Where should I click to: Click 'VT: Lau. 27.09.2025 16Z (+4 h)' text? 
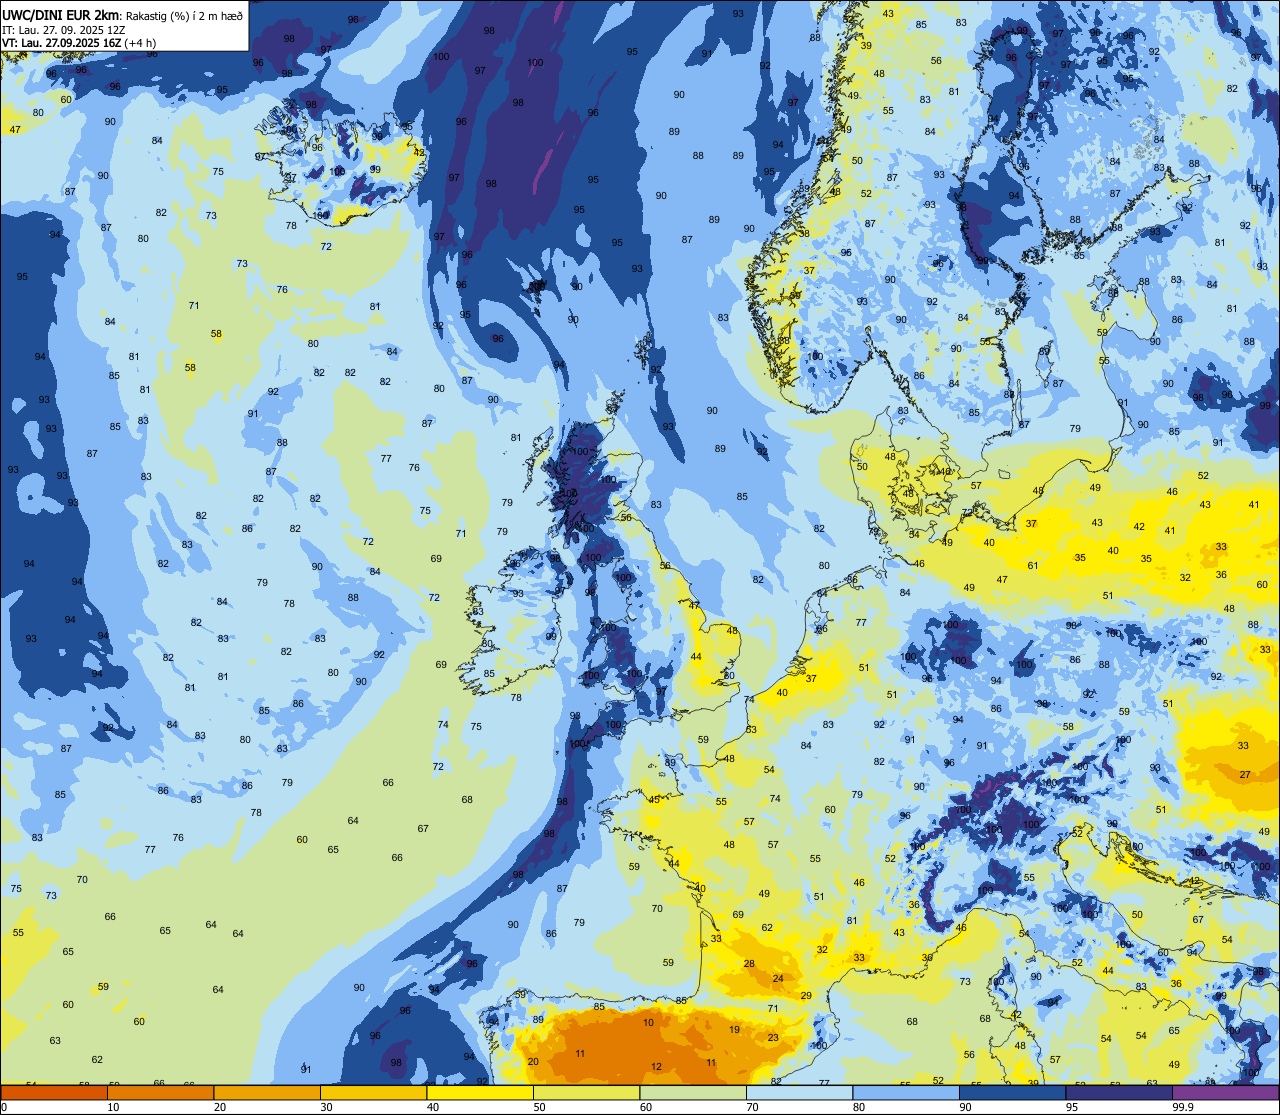point(79,43)
